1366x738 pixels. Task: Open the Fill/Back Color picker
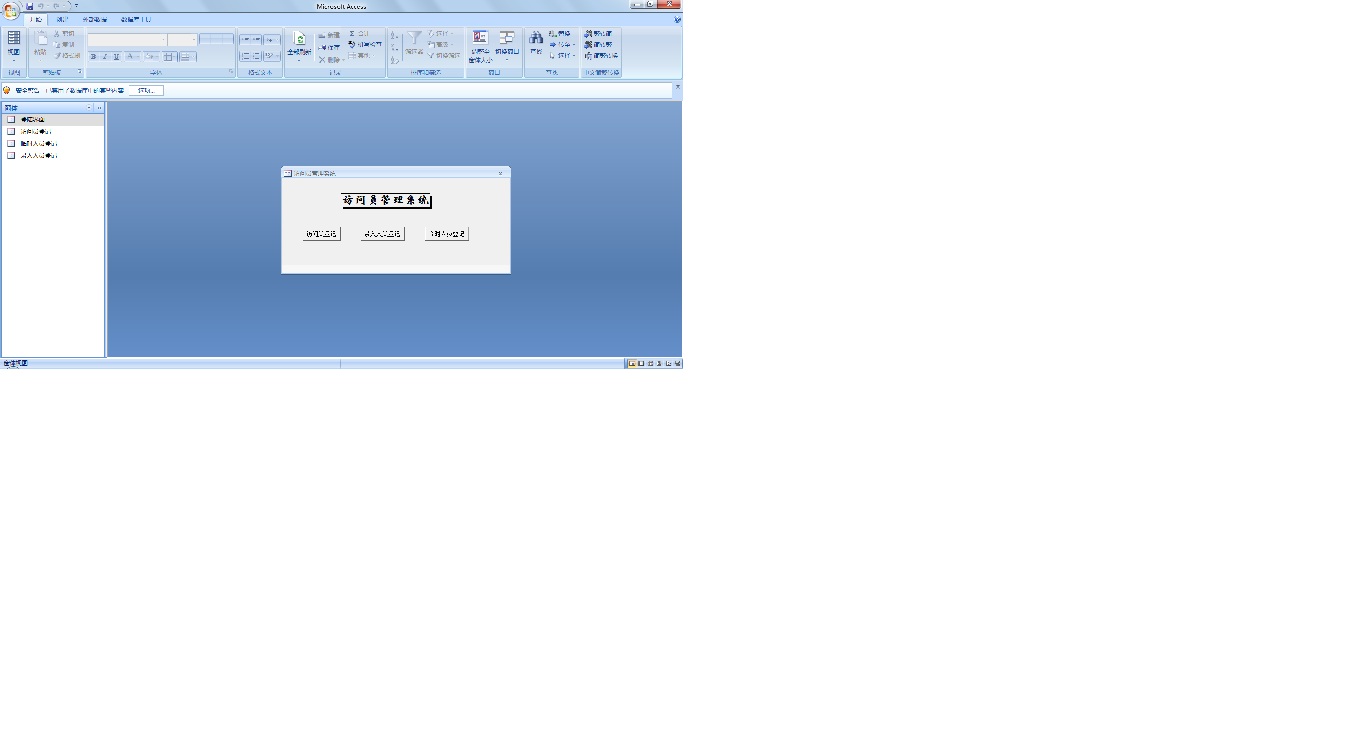[152, 56]
